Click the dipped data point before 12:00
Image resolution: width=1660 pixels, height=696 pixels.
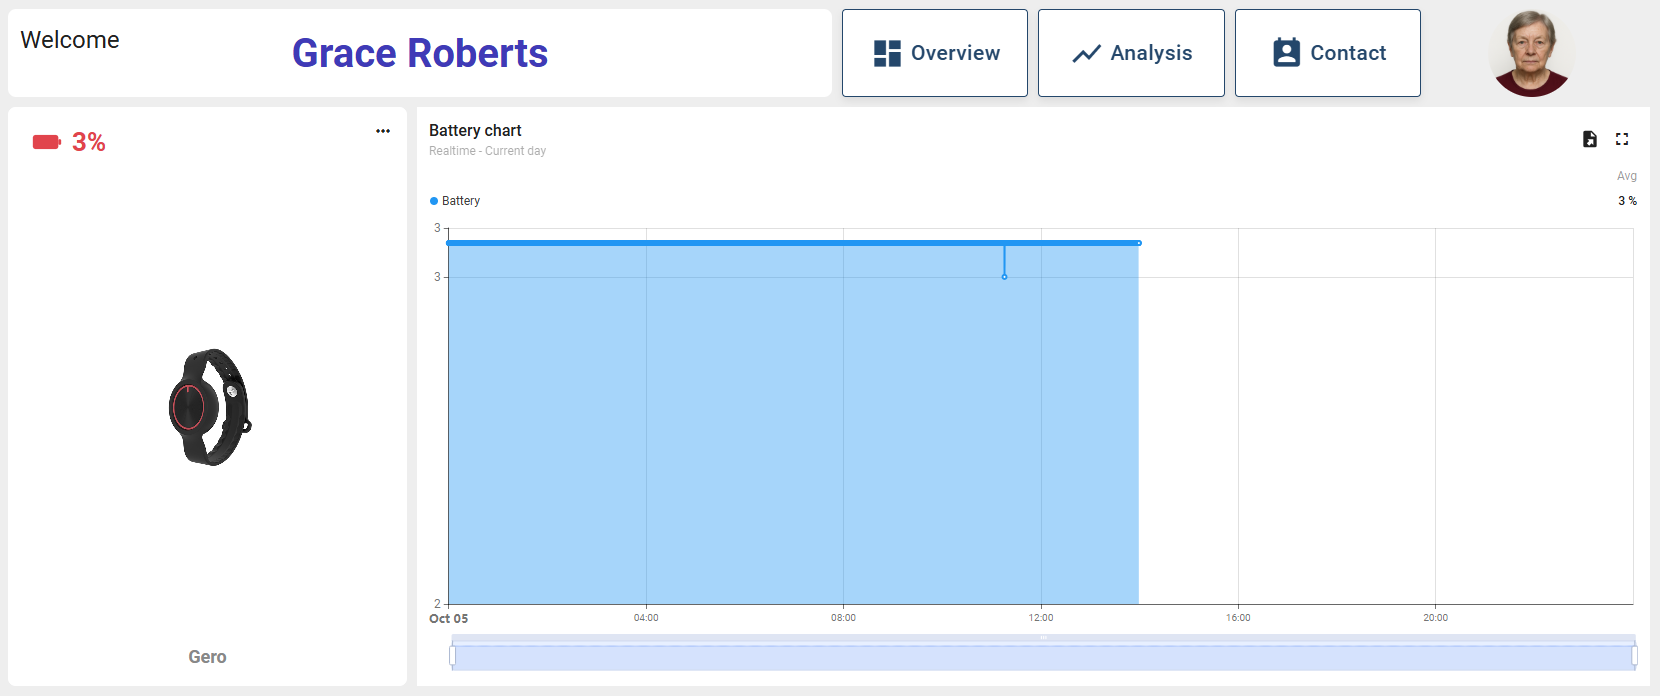1004,277
